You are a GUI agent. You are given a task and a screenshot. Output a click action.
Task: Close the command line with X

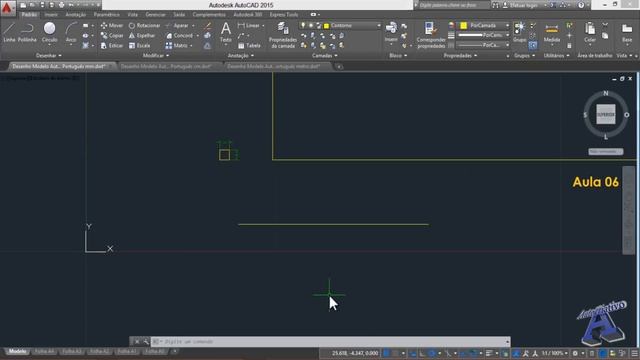click(x=137, y=342)
